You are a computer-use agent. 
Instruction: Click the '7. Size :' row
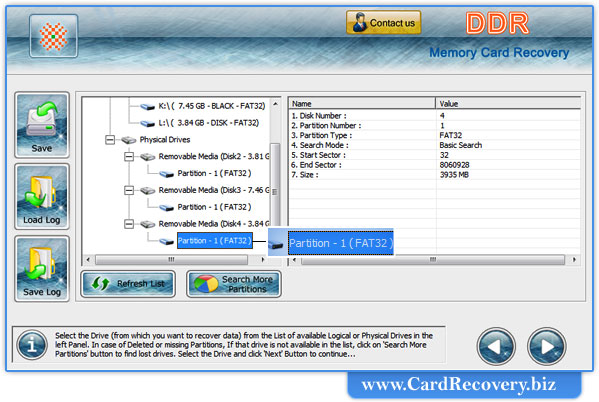point(435,175)
